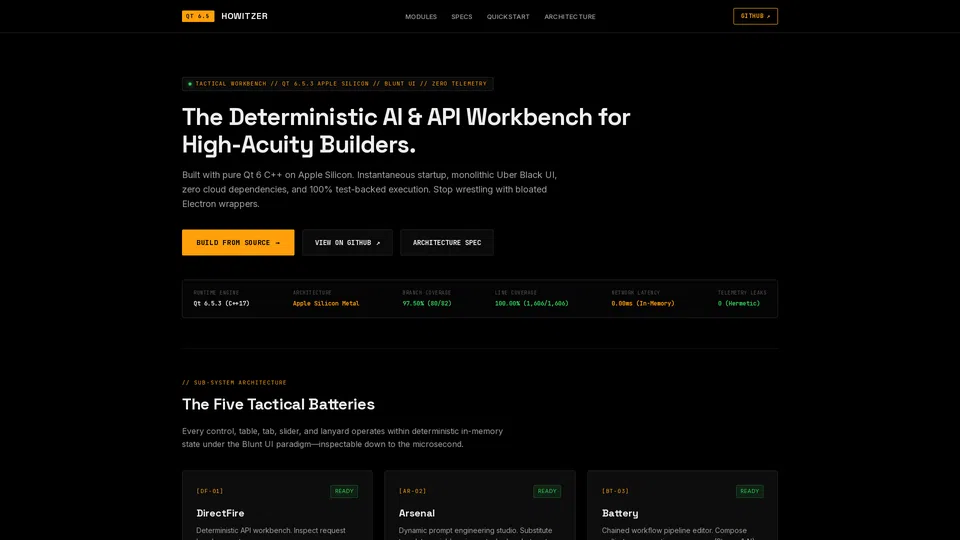Open the DirectFire card title
The image size is (960, 540).
coord(220,513)
